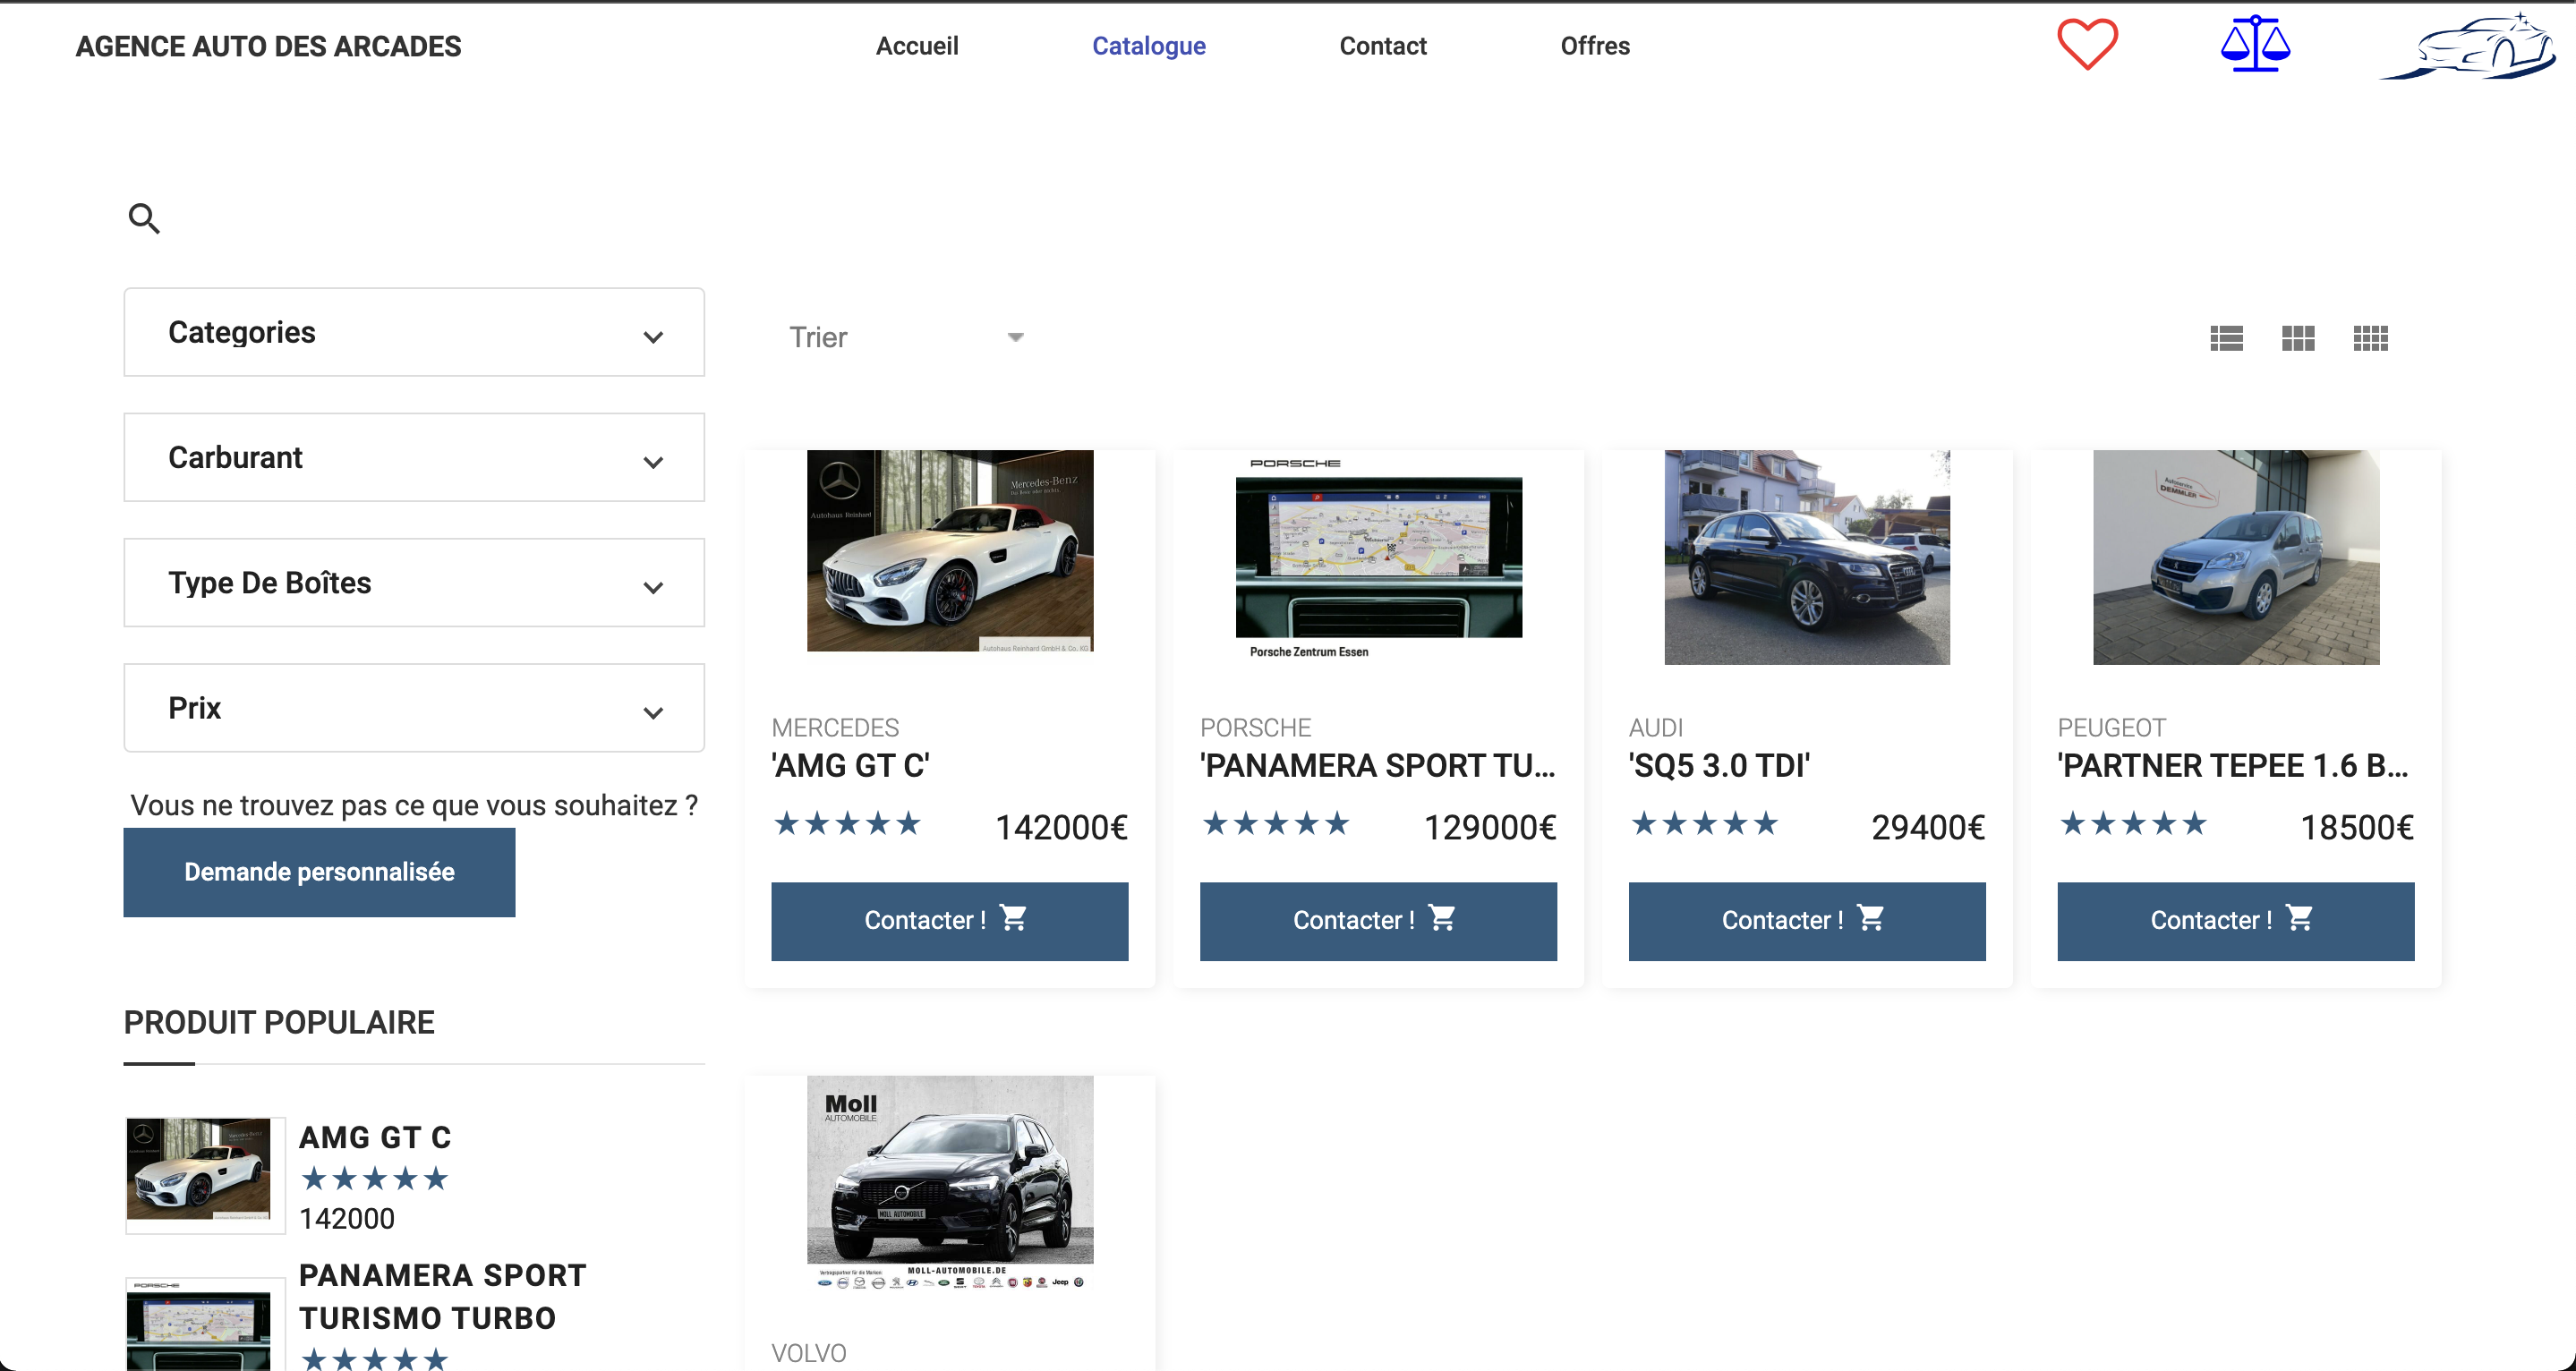Switch to list view layout

click(x=2226, y=338)
